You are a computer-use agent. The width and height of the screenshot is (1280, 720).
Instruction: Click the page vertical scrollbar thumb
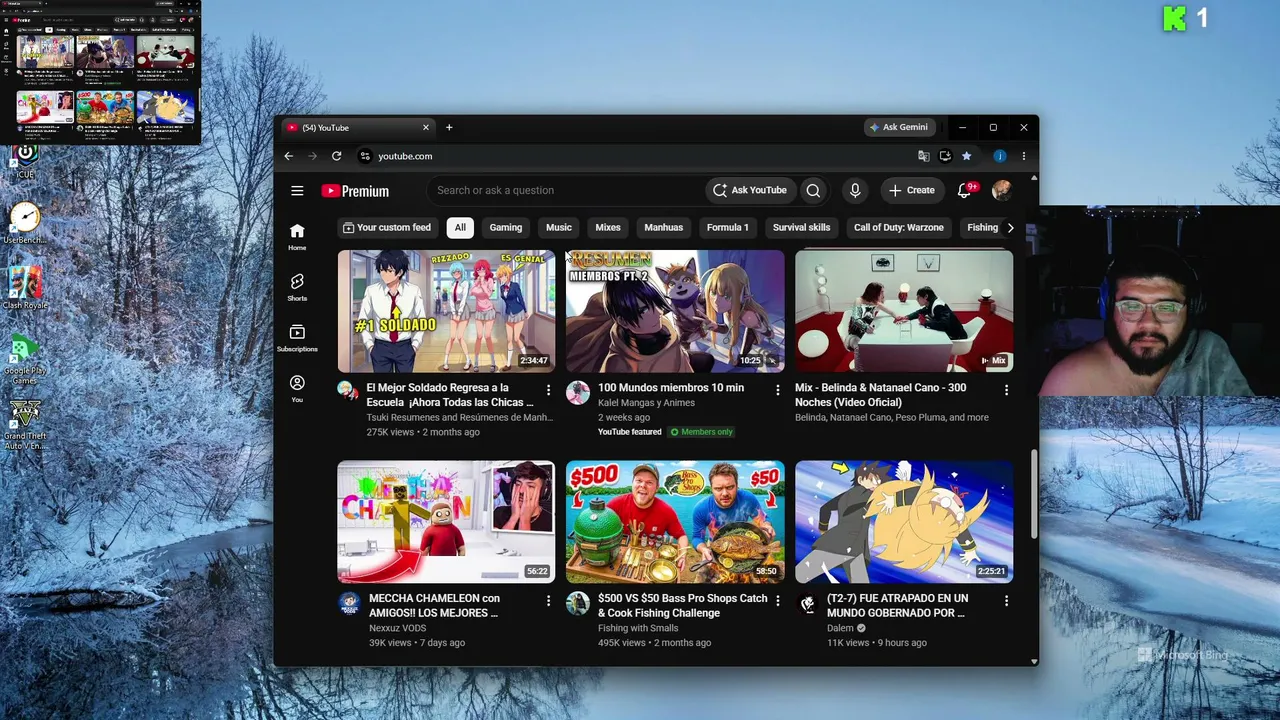(x=1033, y=494)
